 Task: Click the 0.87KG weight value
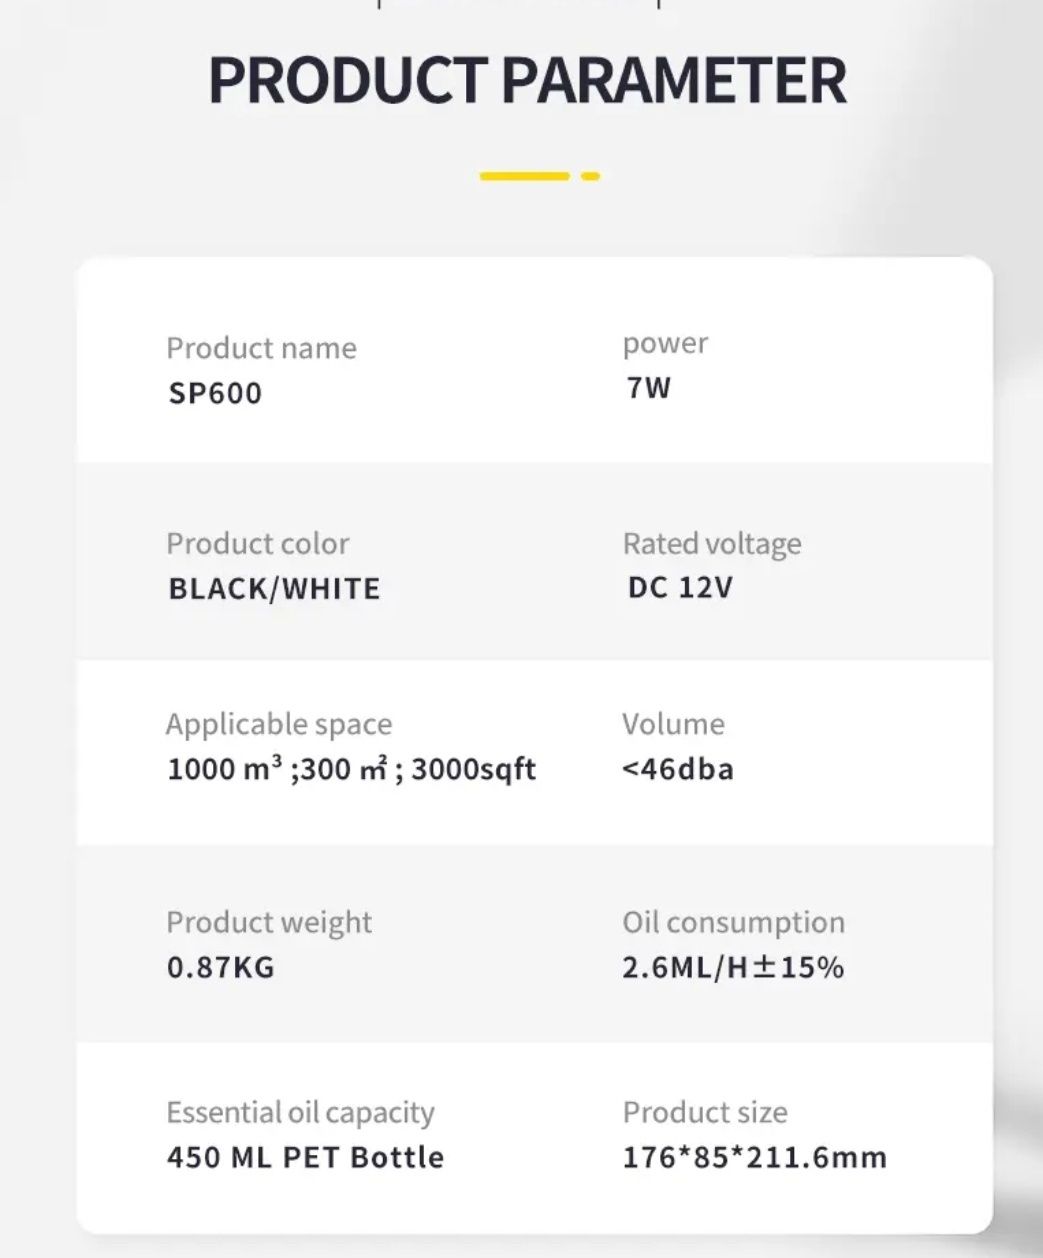pyautogui.click(x=220, y=967)
